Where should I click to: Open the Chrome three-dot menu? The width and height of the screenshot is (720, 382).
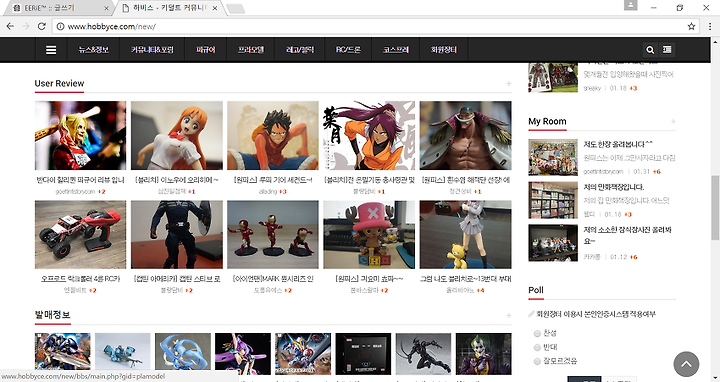pyautogui.click(x=709, y=26)
